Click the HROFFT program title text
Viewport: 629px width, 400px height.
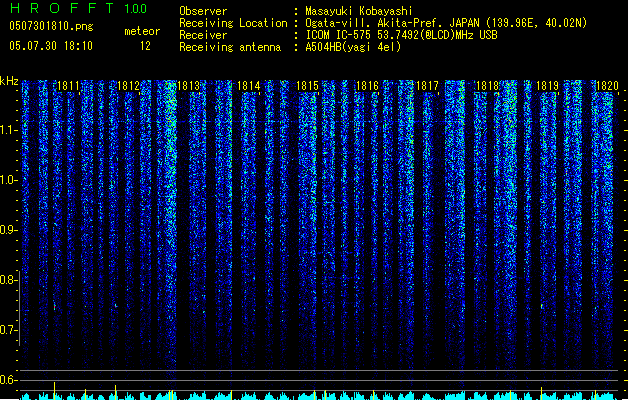coord(62,8)
